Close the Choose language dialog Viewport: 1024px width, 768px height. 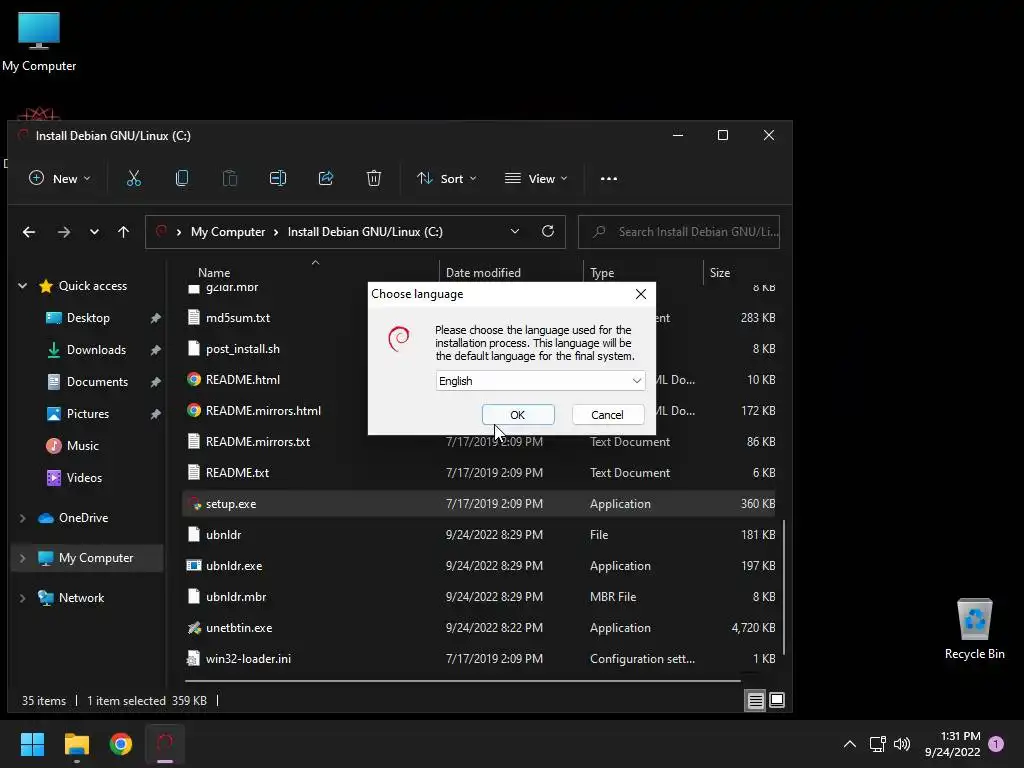(641, 294)
